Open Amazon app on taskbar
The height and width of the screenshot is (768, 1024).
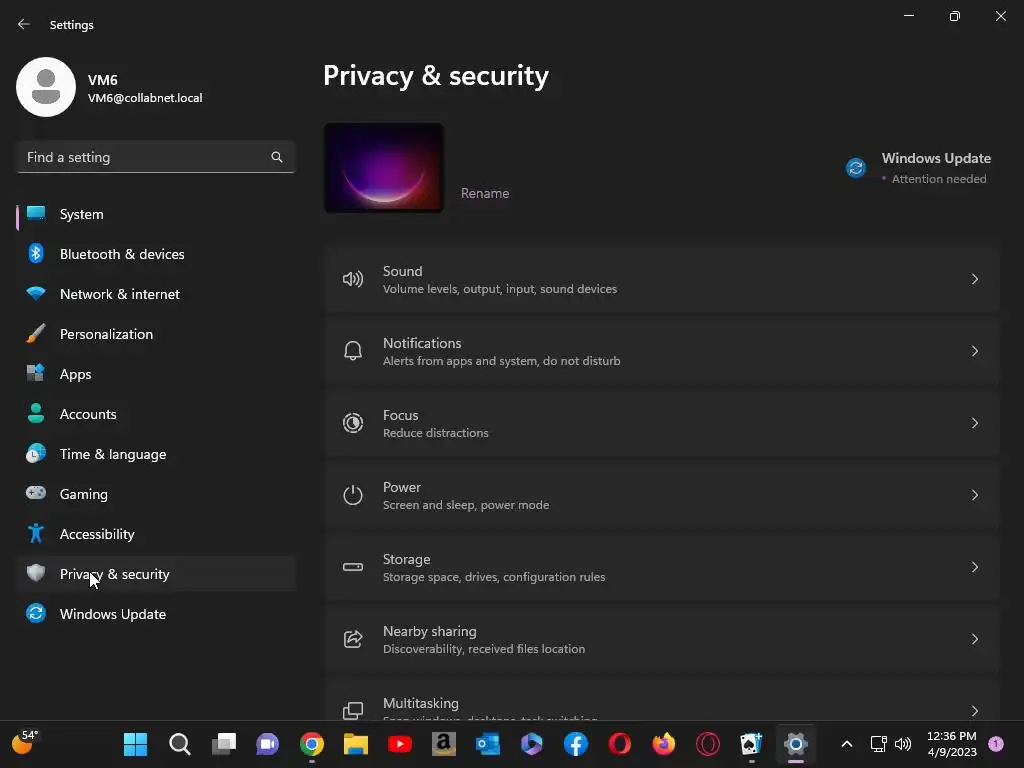pyautogui.click(x=443, y=744)
